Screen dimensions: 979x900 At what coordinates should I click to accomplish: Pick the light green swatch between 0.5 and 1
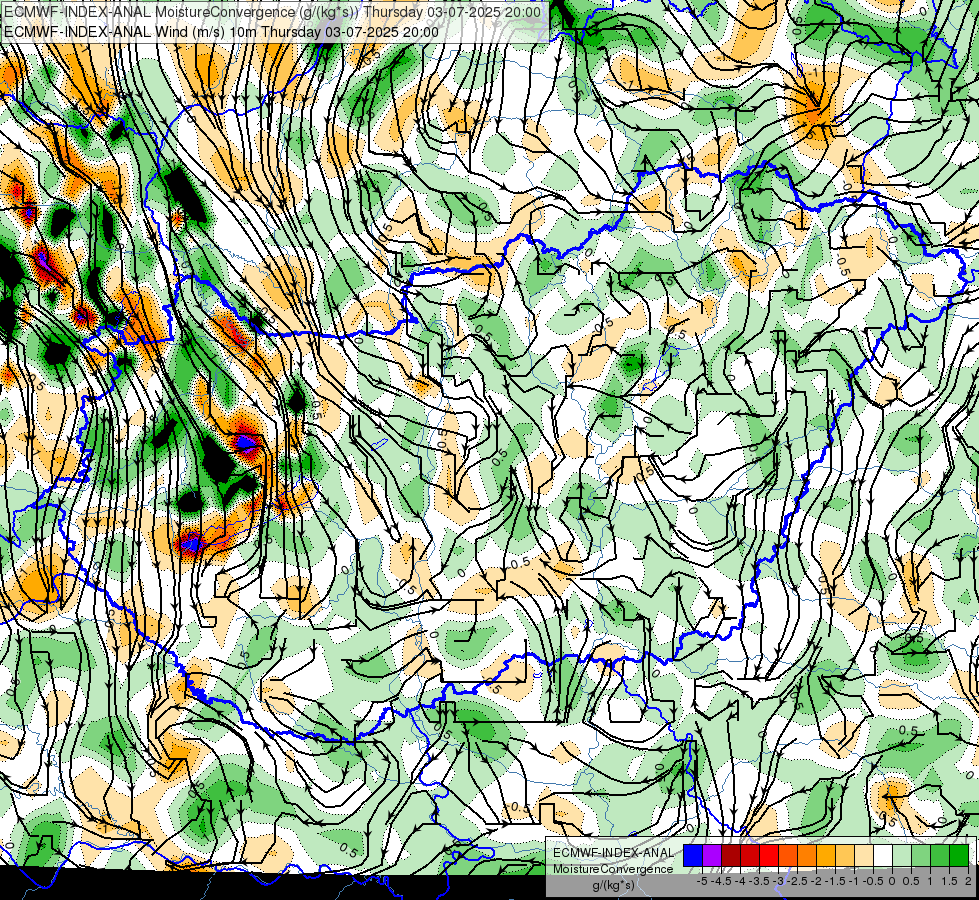point(921,856)
